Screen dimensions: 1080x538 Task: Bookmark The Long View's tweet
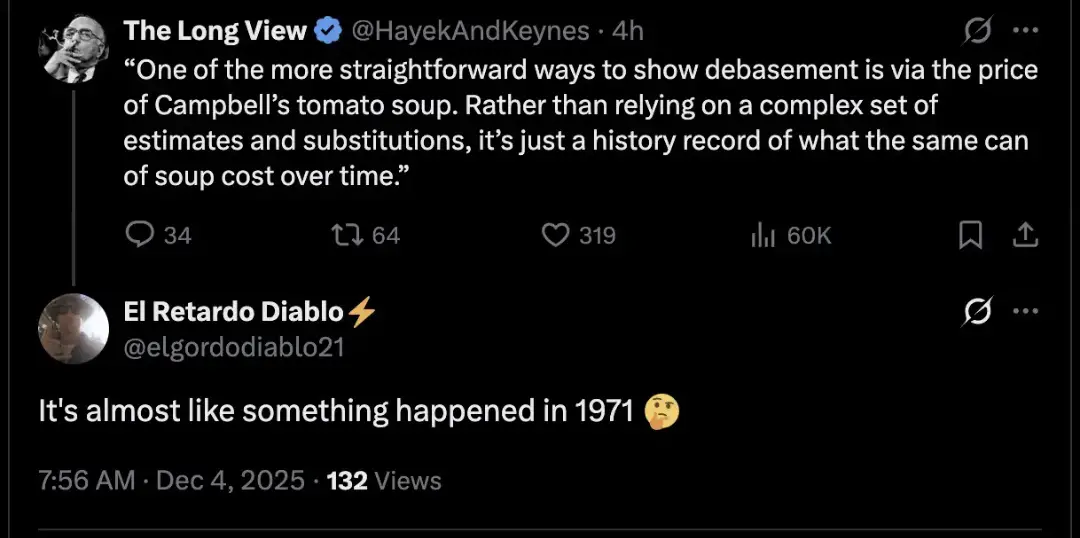pyautogui.click(x=969, y=235)
